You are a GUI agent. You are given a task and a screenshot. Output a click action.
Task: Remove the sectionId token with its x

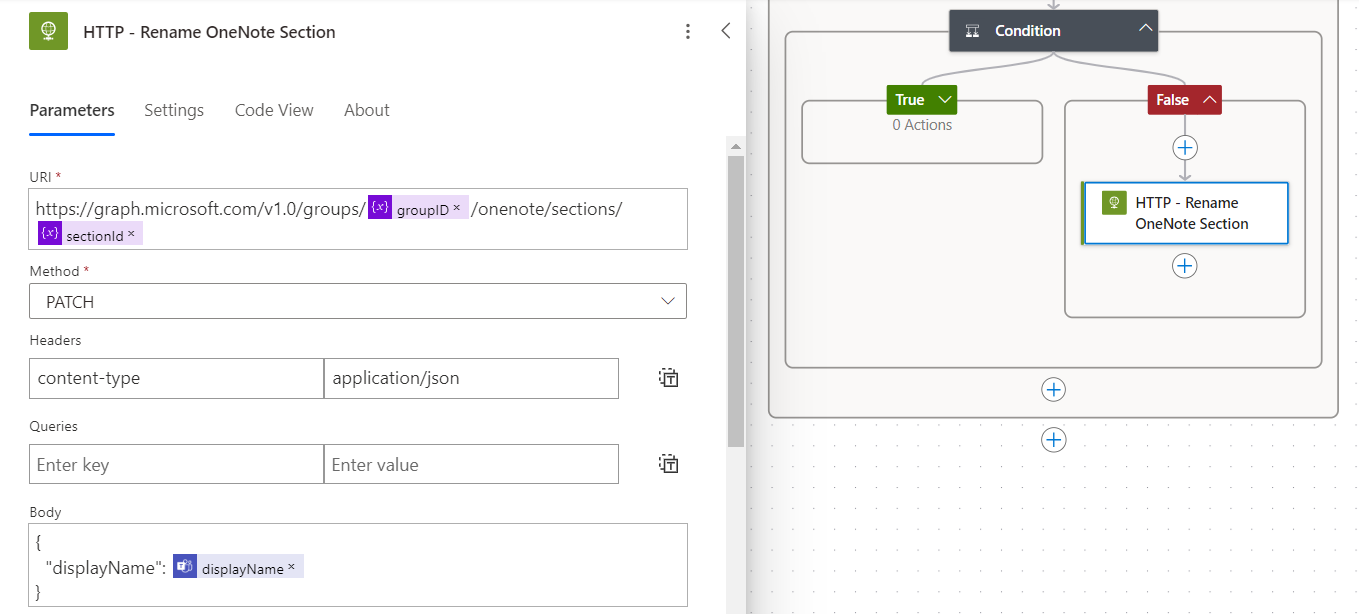[131, 234]
